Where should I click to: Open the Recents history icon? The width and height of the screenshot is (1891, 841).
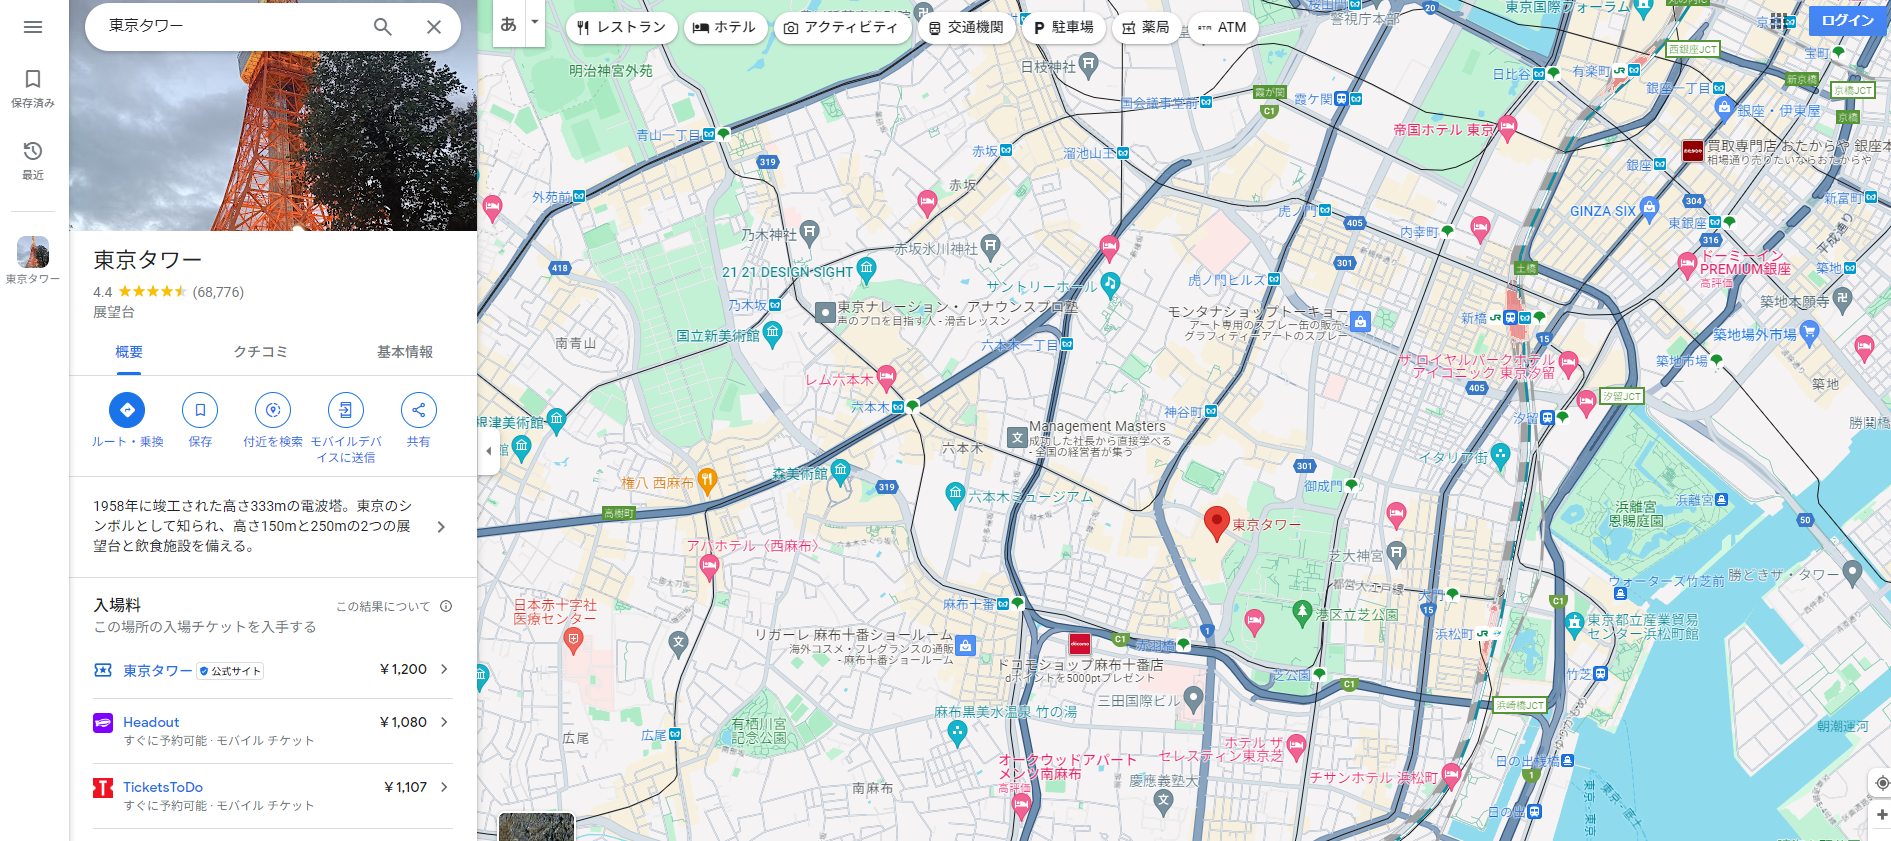click(x=33, y=159)
